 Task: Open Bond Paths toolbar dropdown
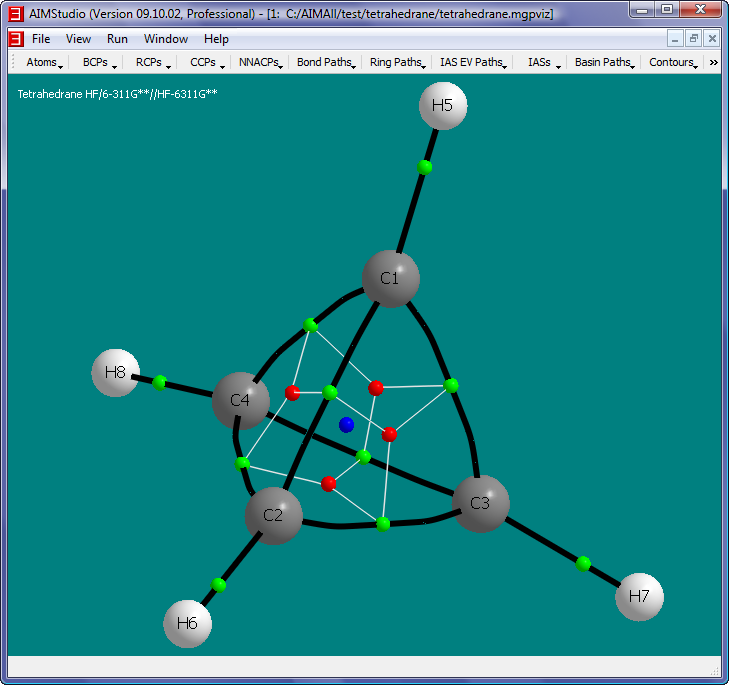tap(326, 62)
